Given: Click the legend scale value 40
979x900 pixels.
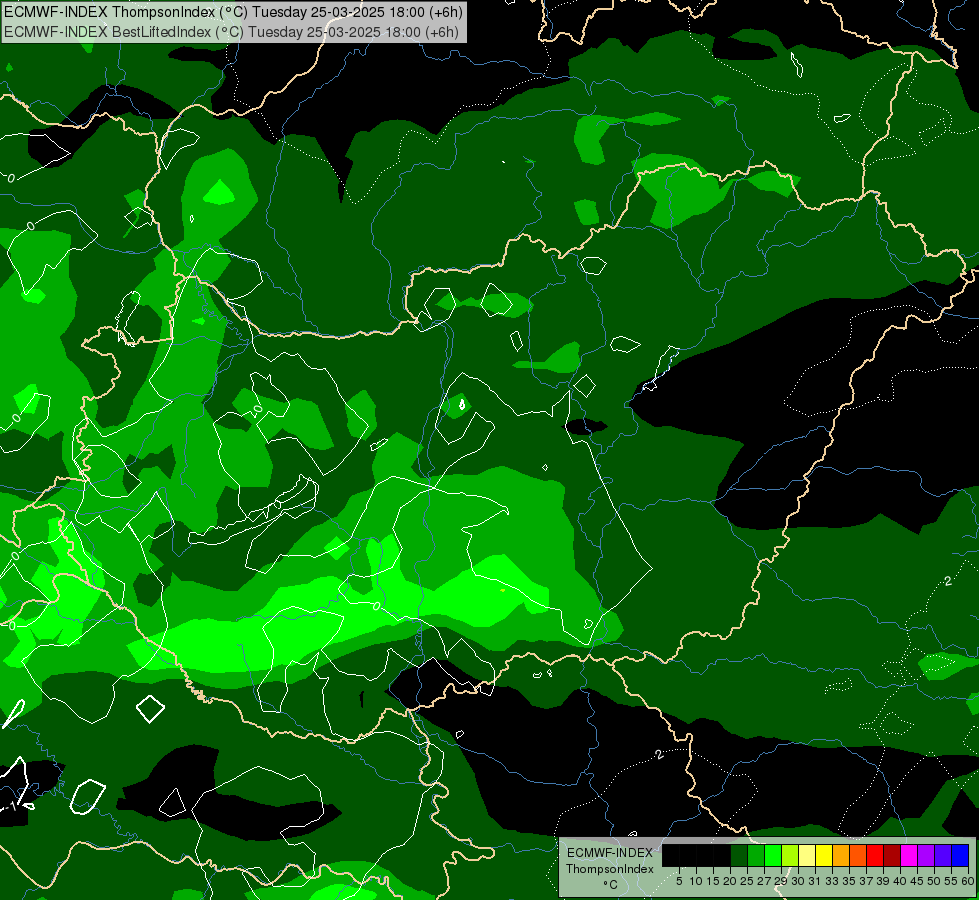Looking at the screenshot, I should pos(900,881).
